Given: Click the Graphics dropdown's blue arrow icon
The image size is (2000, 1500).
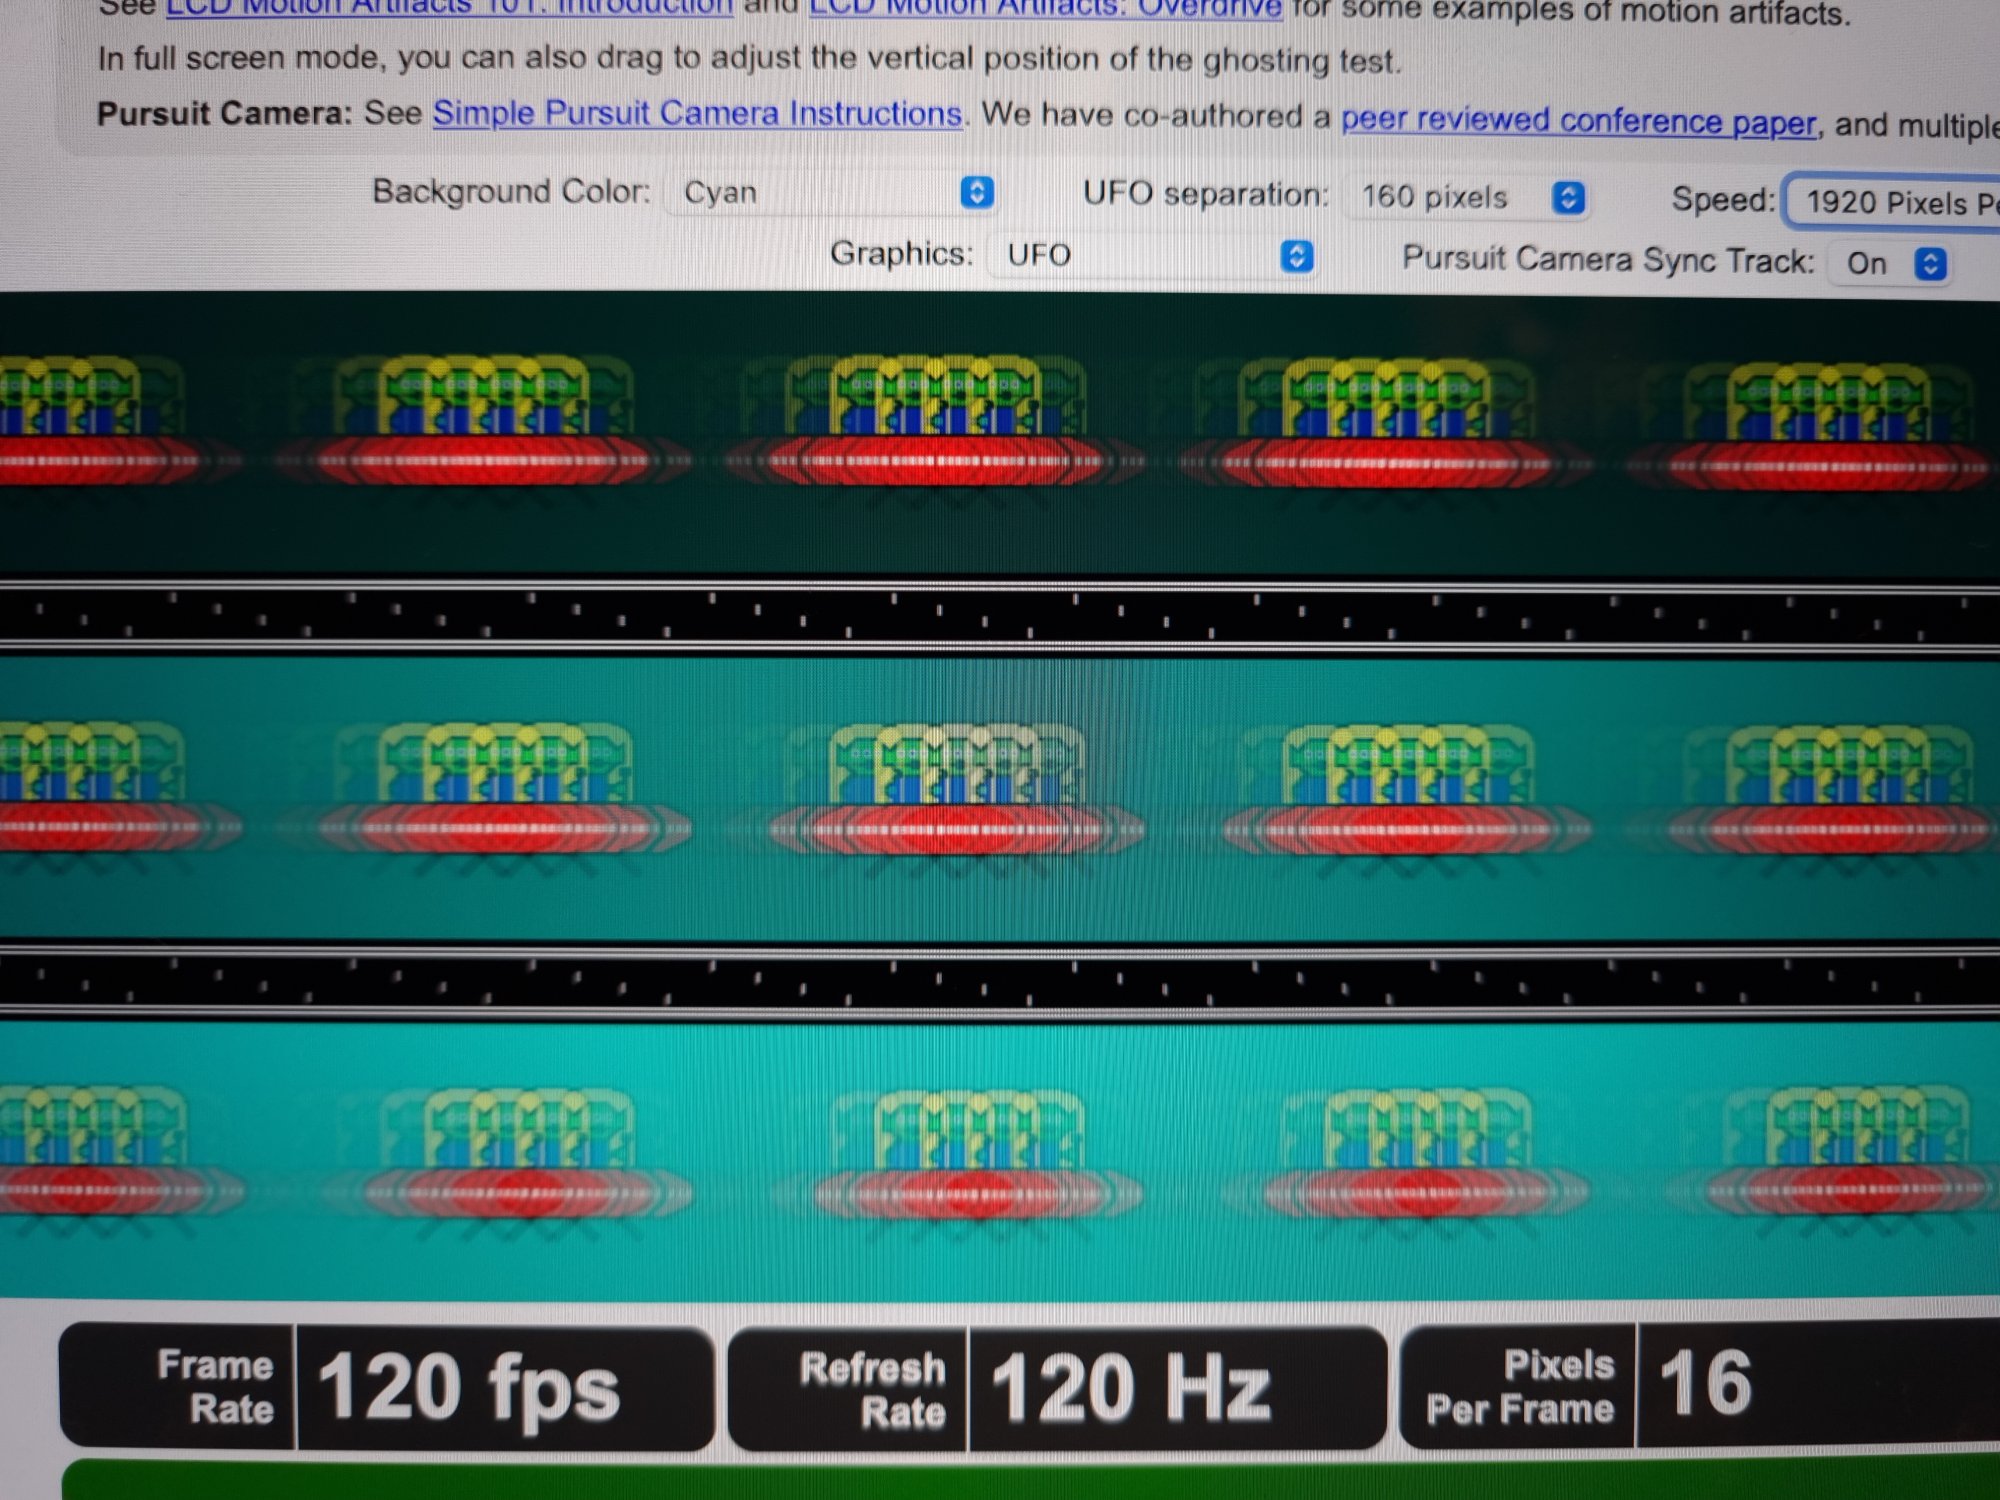Looking at the screenshot, I should (x=1296, y=257).
